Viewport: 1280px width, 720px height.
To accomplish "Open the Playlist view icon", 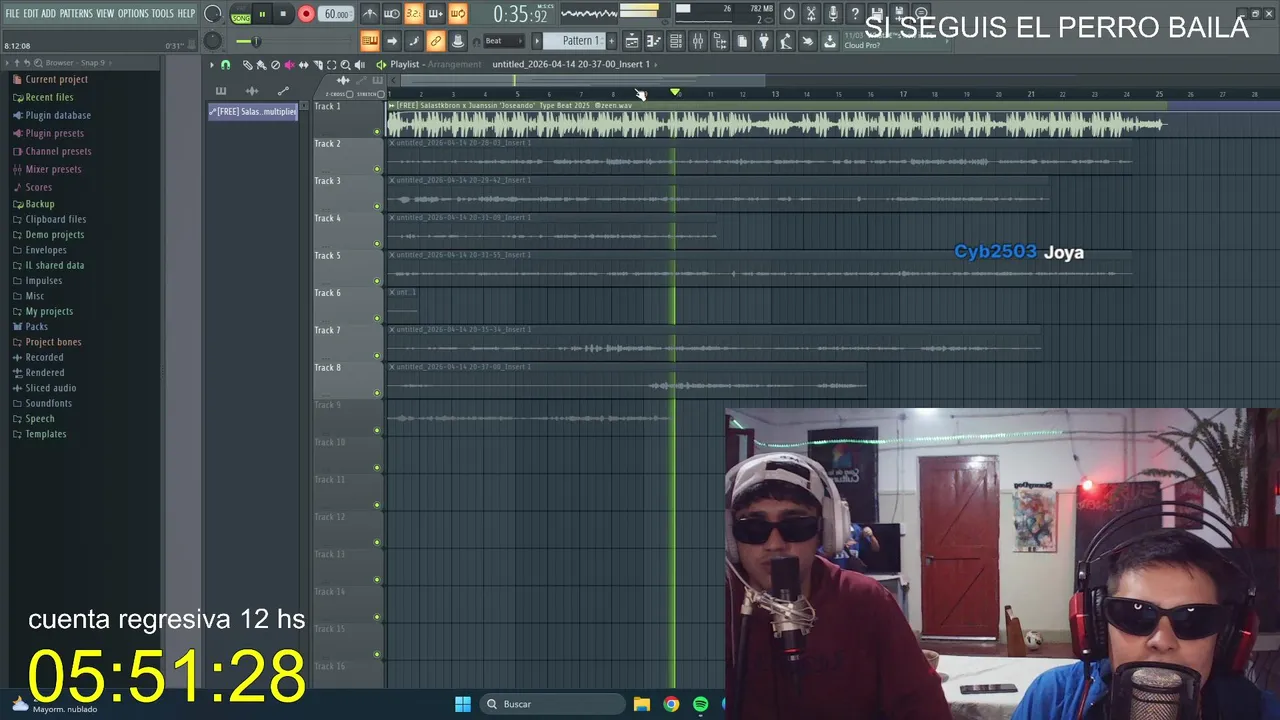I will tap(632, 41).
